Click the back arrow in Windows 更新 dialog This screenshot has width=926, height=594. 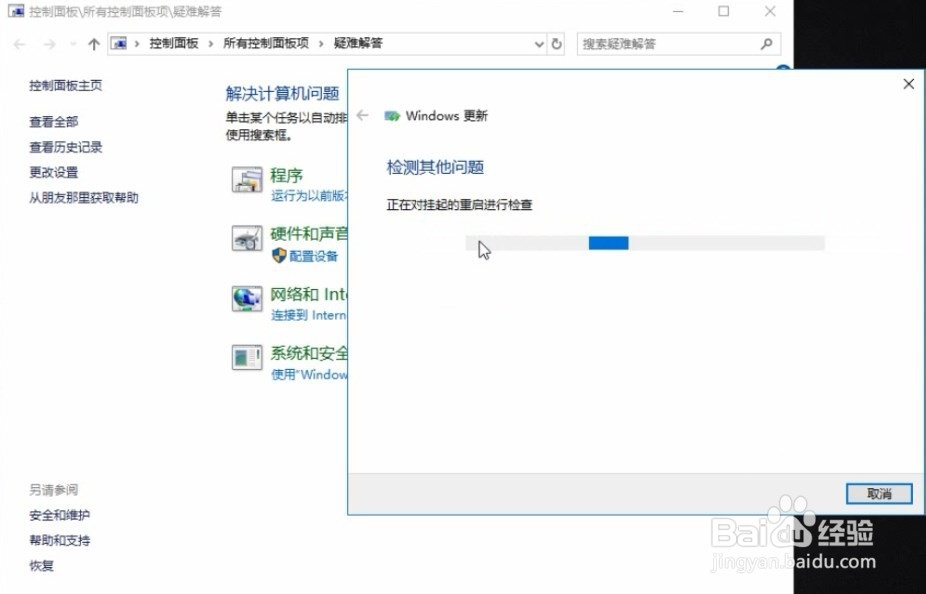coord(363,116)
